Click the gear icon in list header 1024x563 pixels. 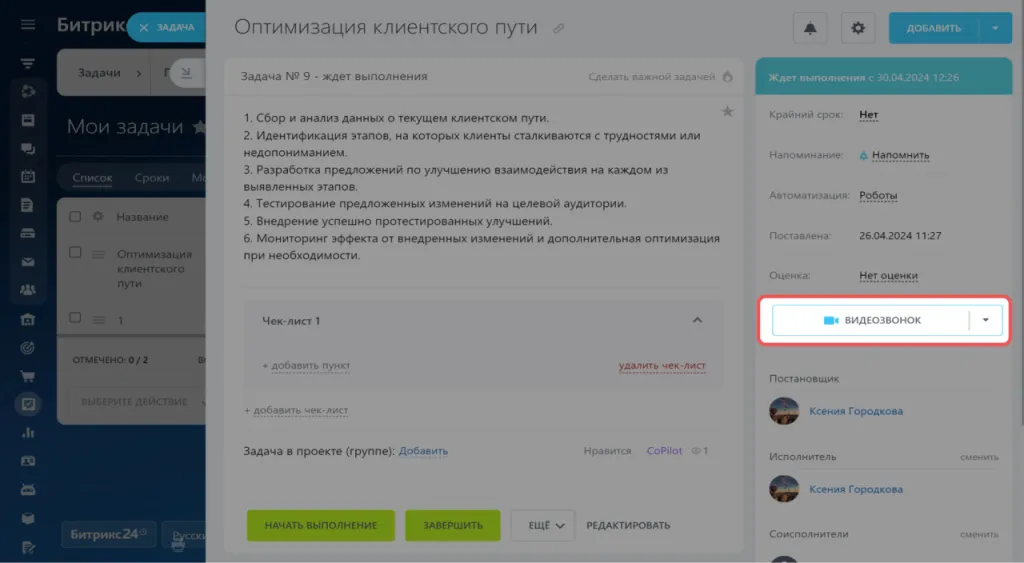click(98, 216)
